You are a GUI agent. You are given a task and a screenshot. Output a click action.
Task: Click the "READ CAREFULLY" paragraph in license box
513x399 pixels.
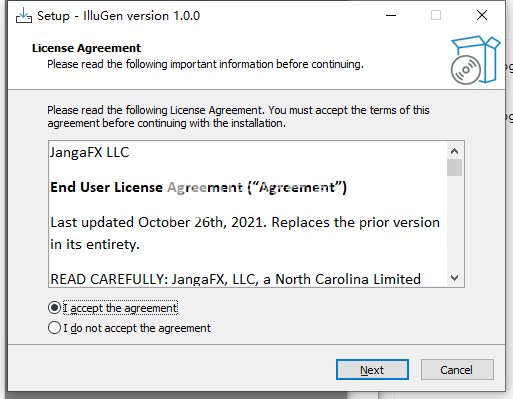point(235,279)
